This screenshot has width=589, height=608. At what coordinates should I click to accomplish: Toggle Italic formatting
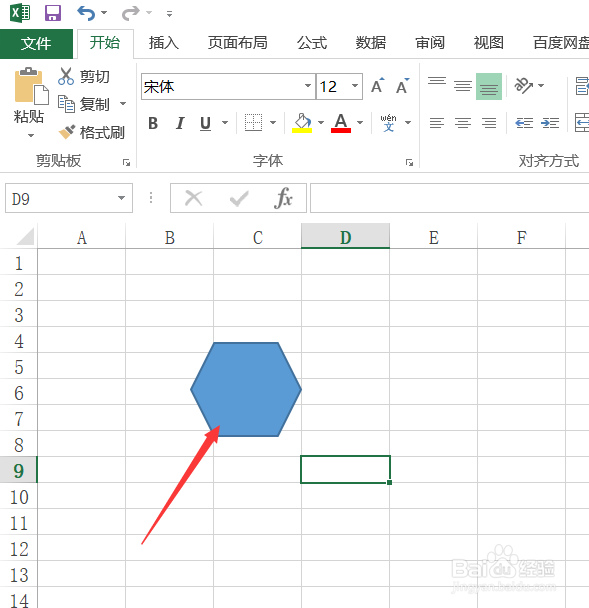click(179, 123)
